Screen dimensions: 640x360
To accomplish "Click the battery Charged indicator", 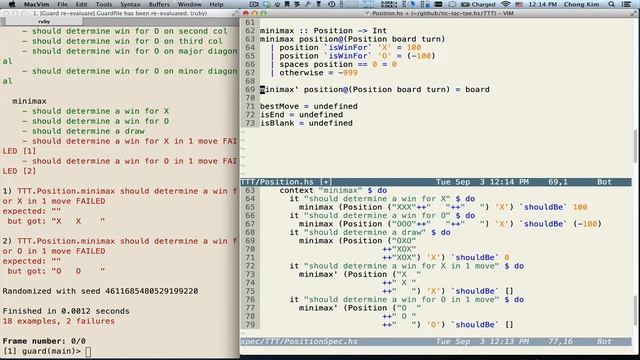I will point(478,4).
